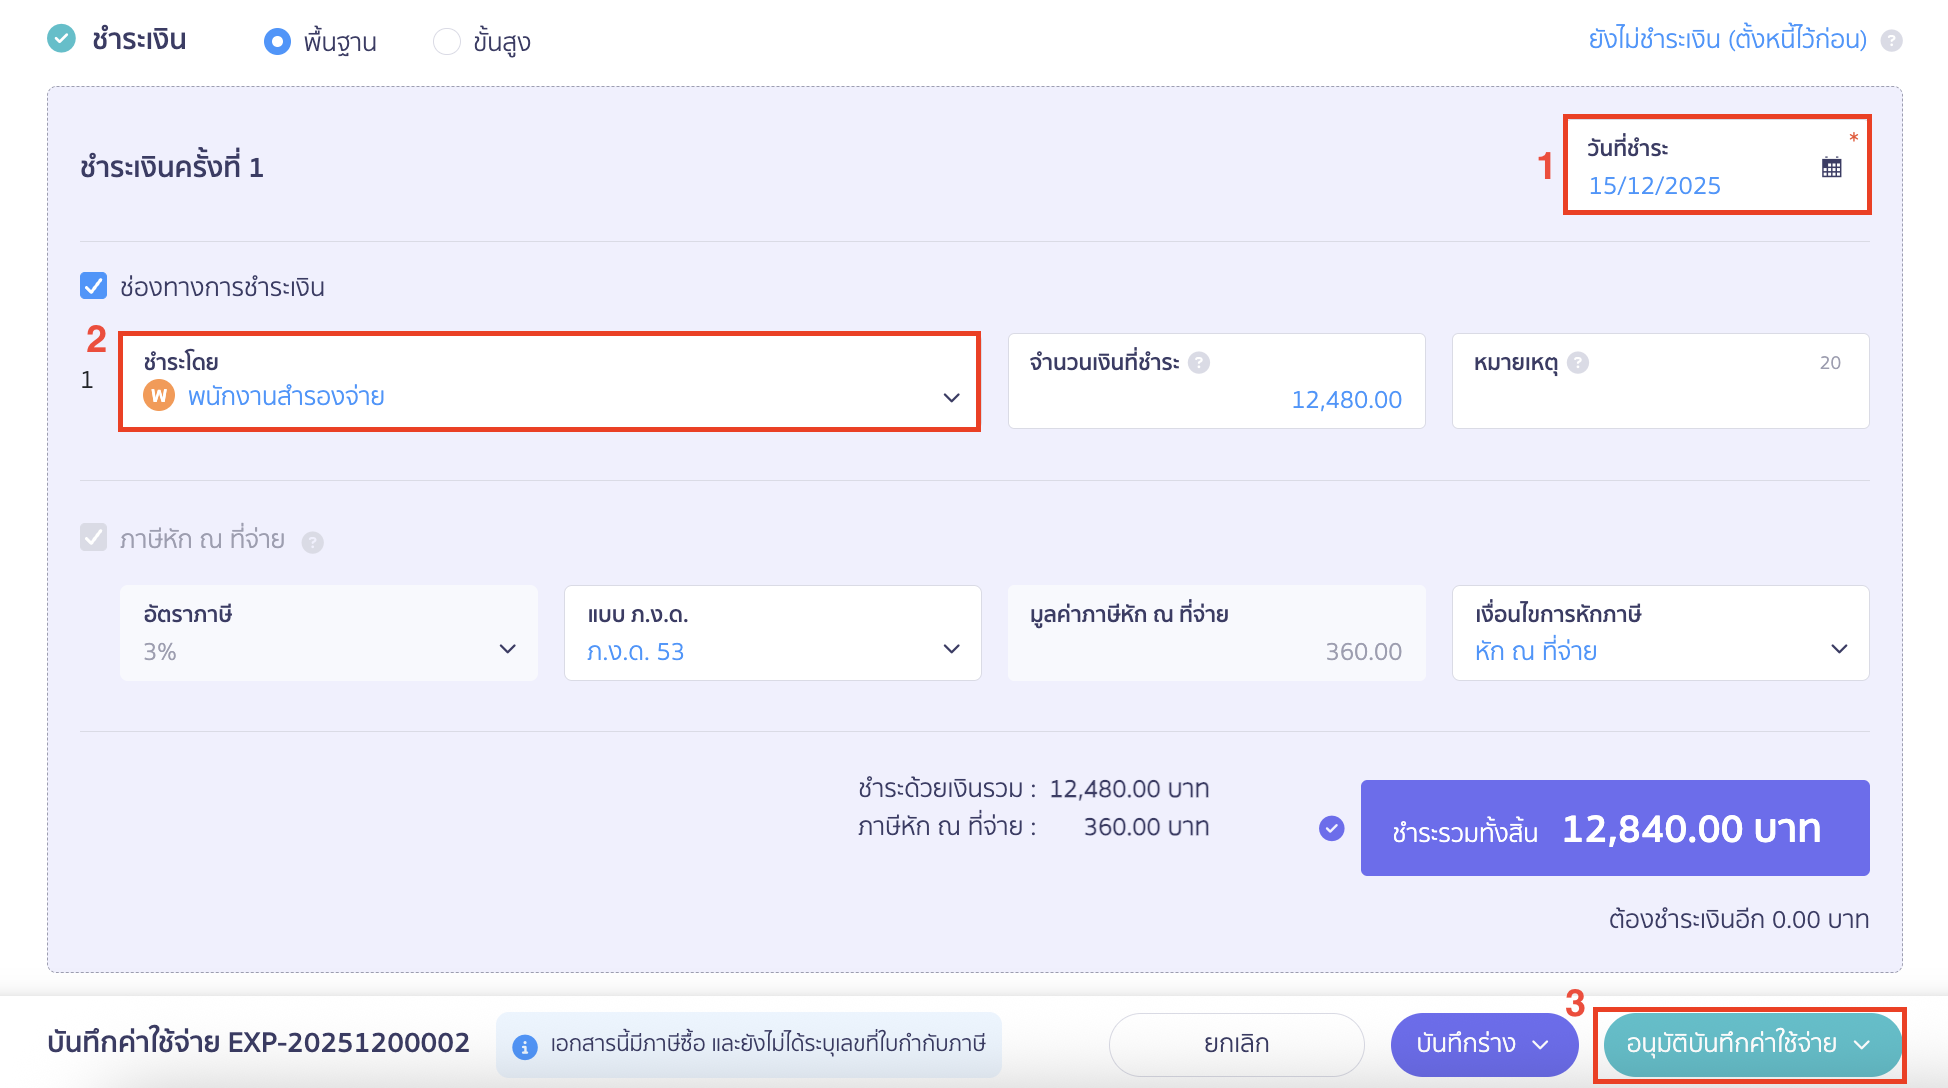1948x1088 pixels.
Task: Toggle the ภาษีหัก ณ ที่จ่าย checkbox
Action: (93, 538)
